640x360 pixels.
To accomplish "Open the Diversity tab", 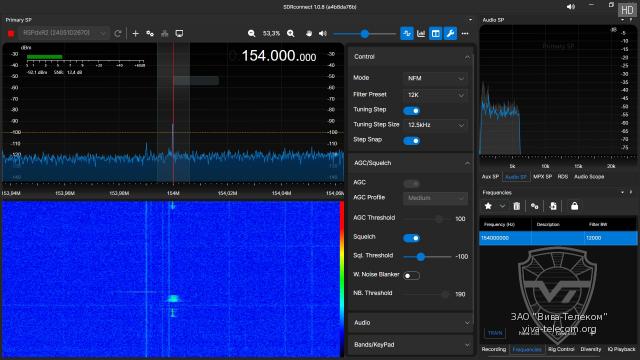I will 591,349.
